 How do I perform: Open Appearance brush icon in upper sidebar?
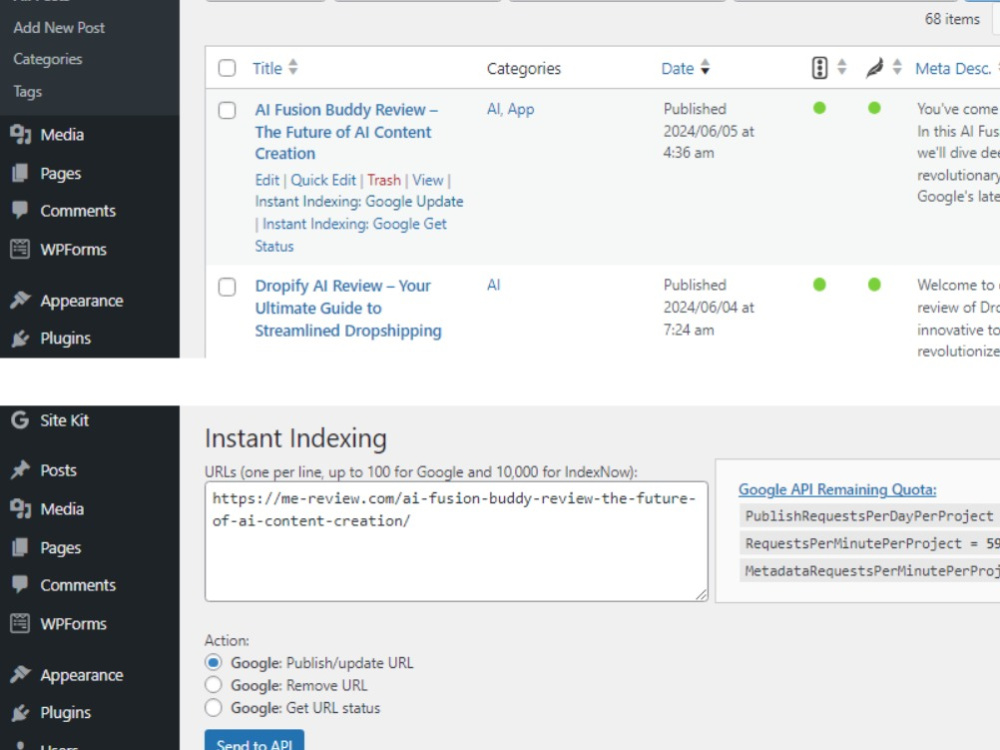tap(20, 300)
